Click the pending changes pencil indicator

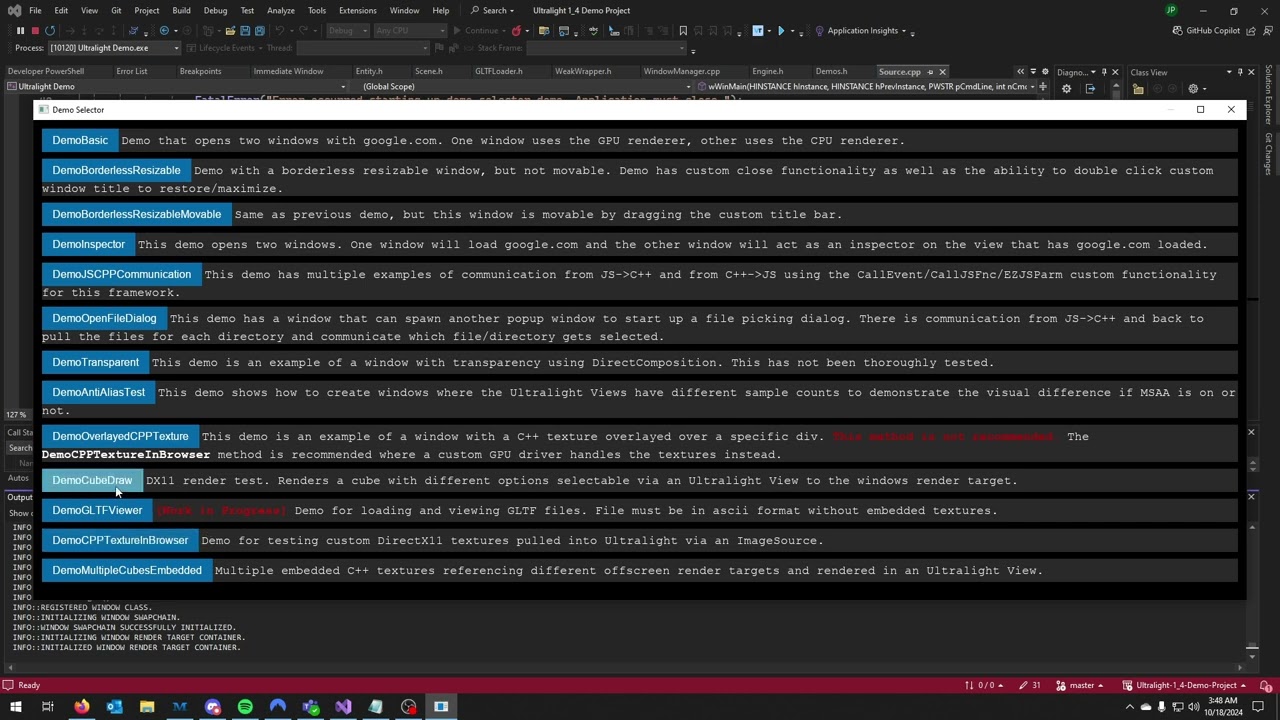point(1029,685)
